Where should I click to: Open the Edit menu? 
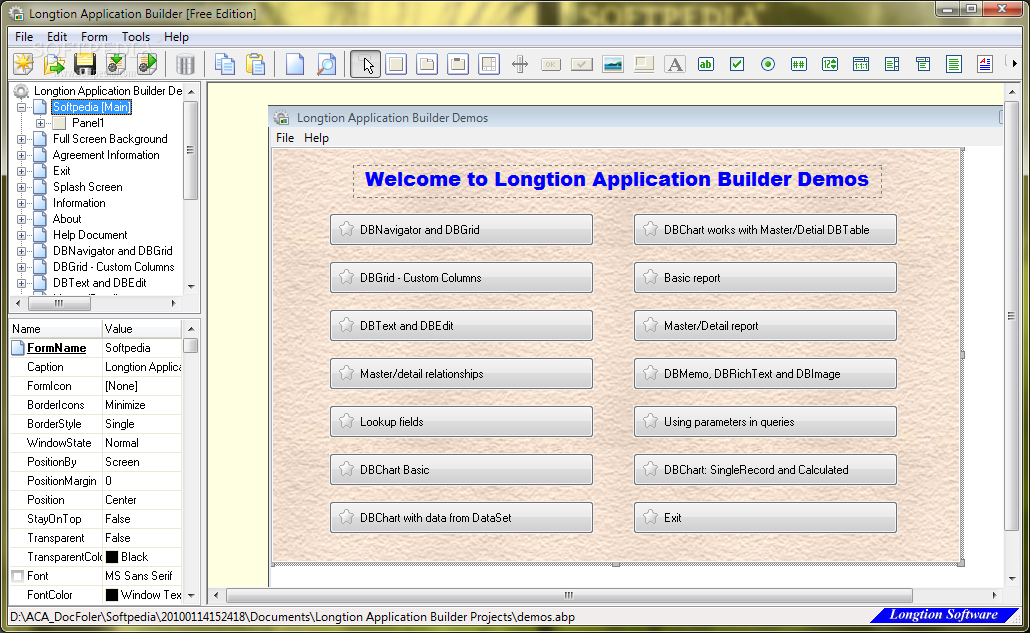point(57,37)
